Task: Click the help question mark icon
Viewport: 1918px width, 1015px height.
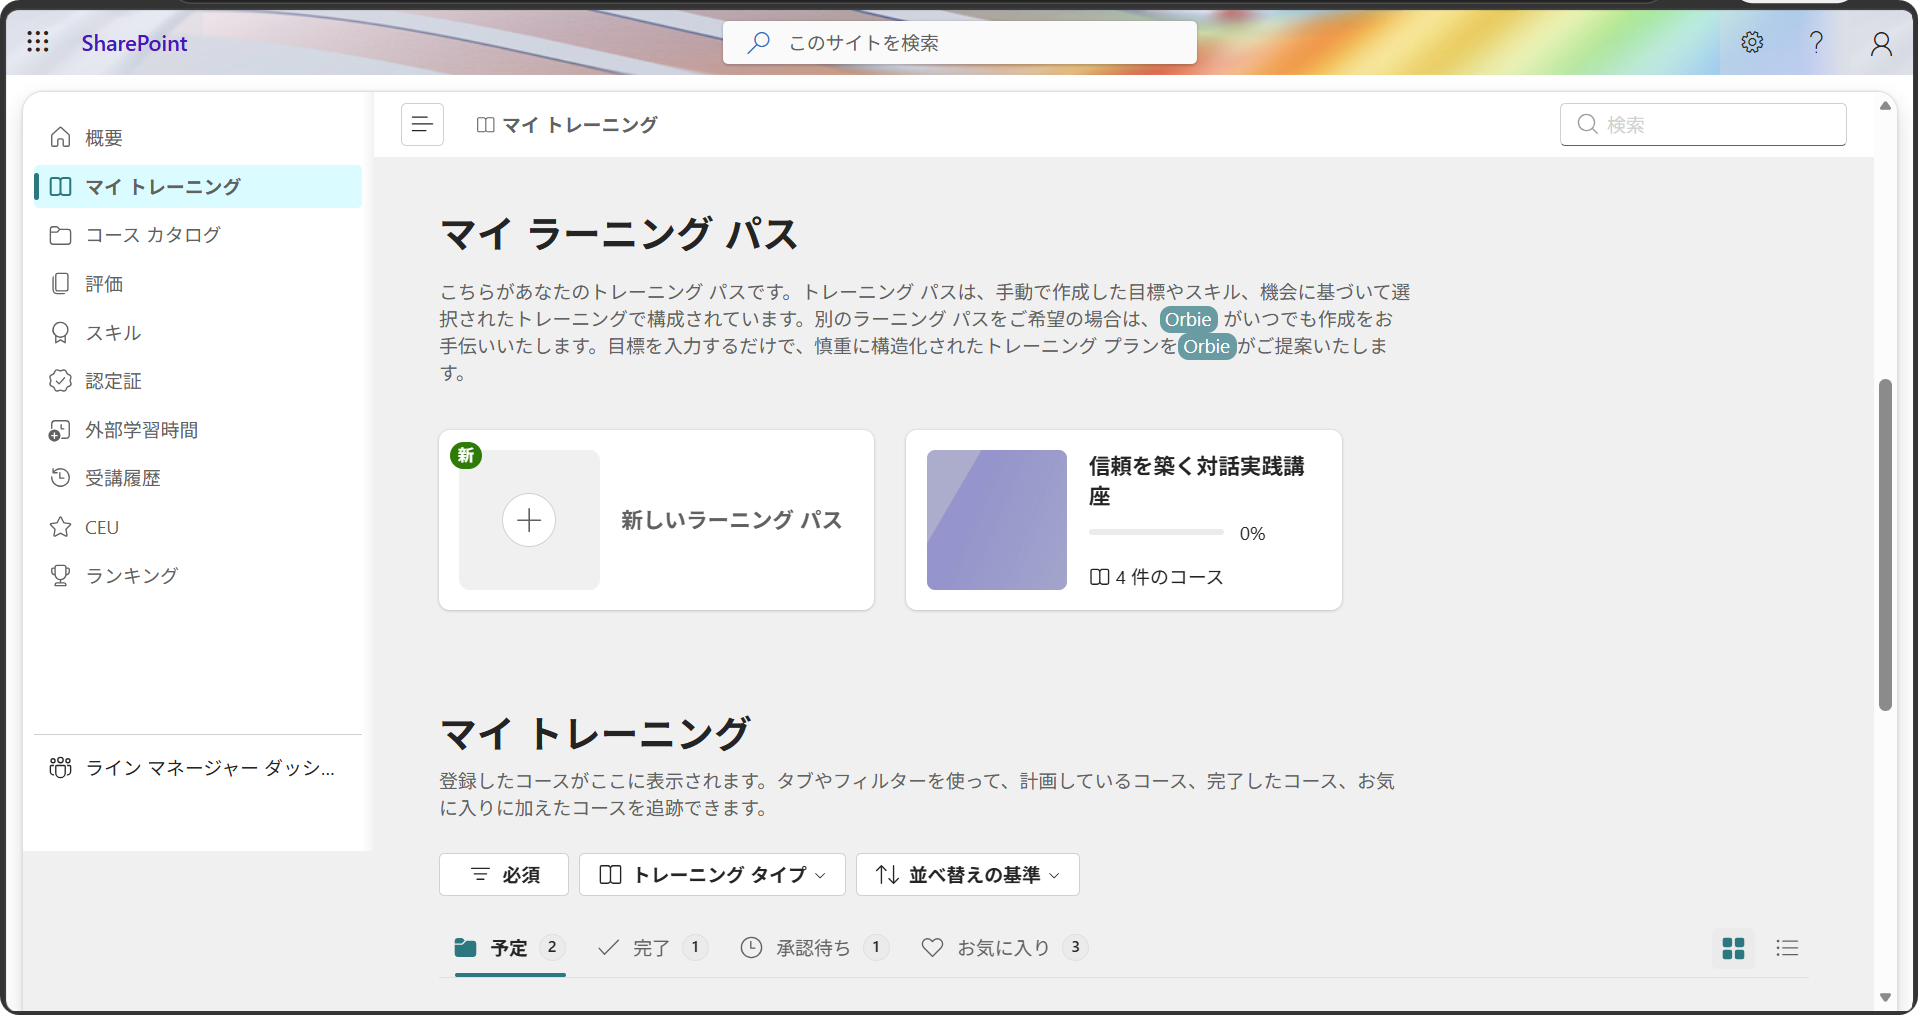Action: pos(1816,42)
